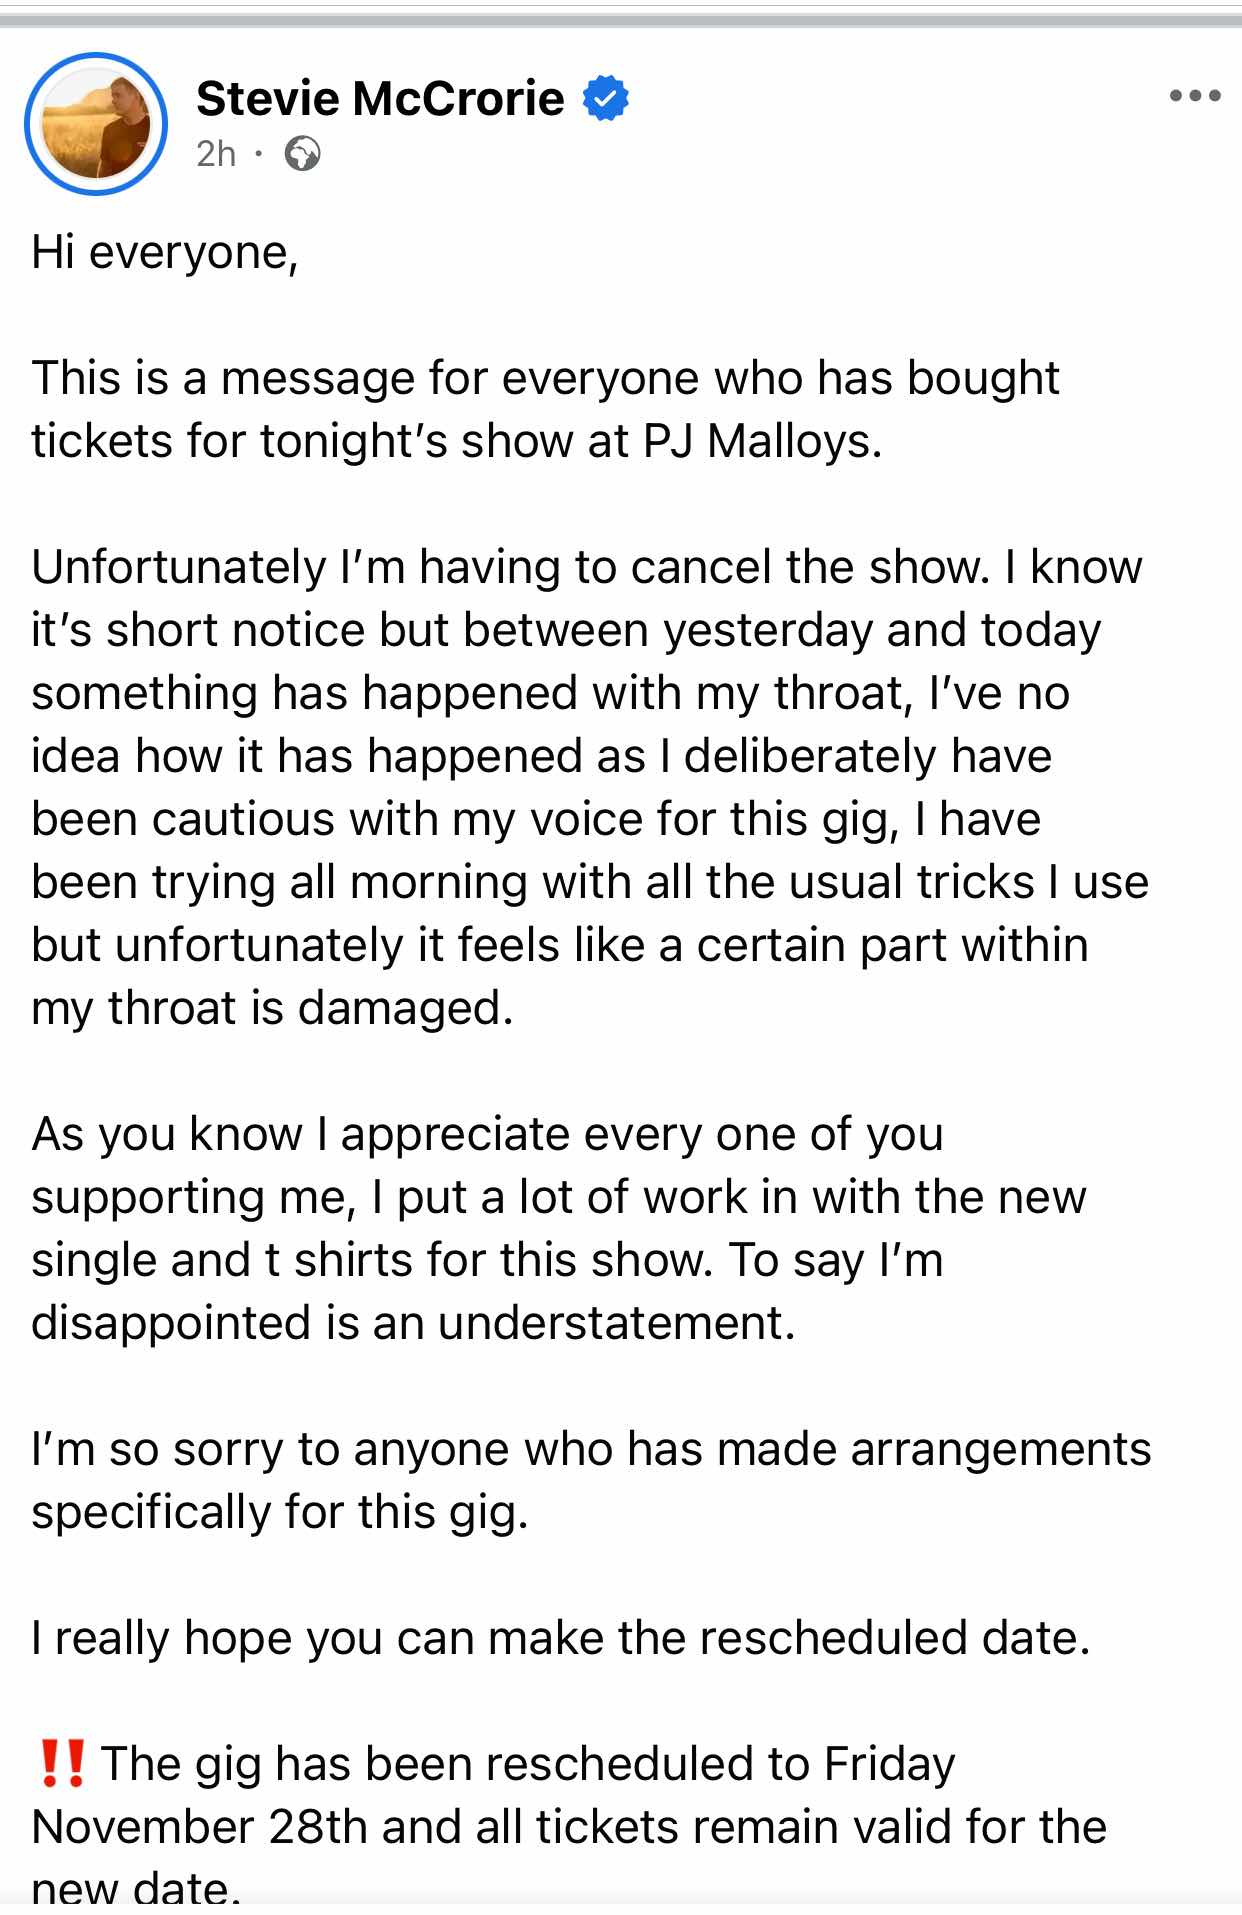Click the "Hi everyone," greeting line
The height and width of the screenshot is (1915, 1242).
[165, 252]
